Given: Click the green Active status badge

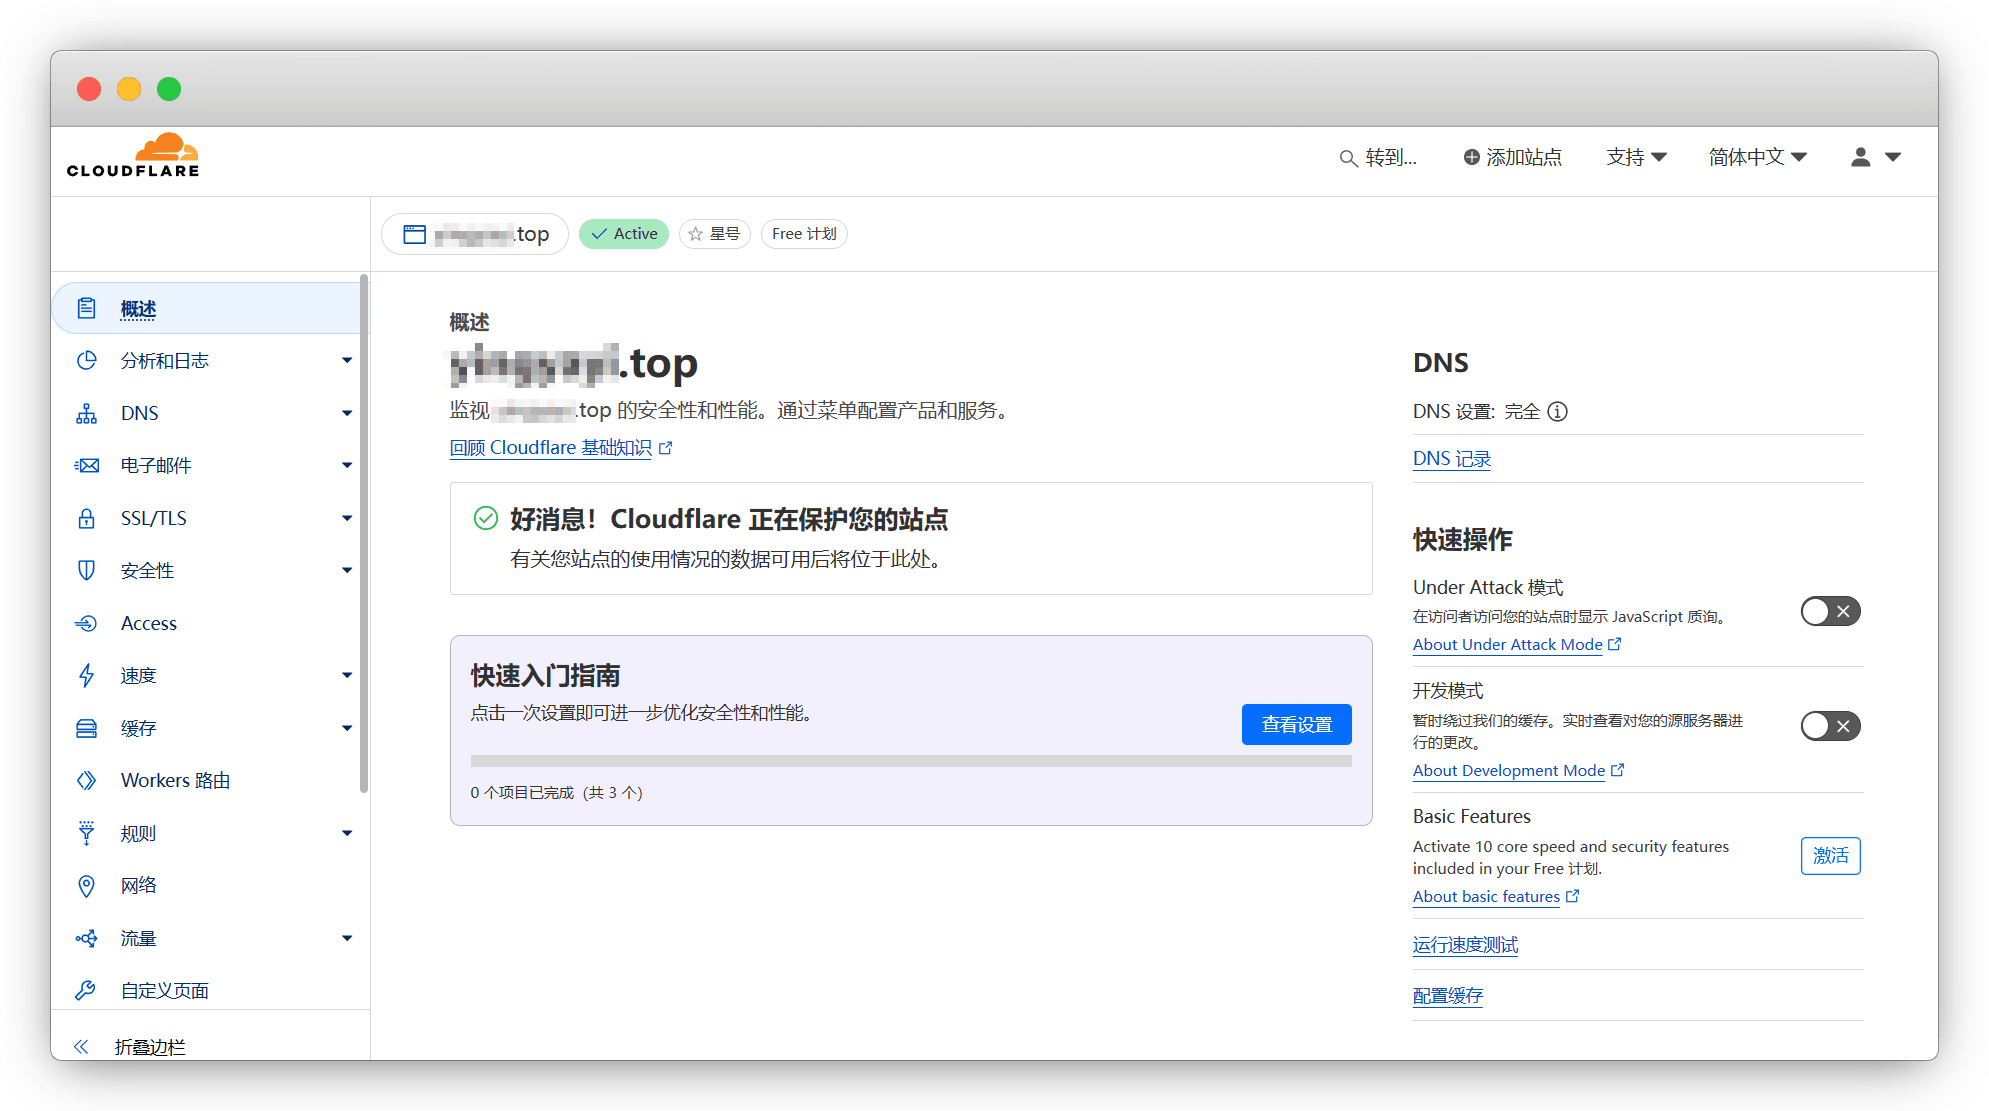Looking at the screenshot, I should [624, 234].
